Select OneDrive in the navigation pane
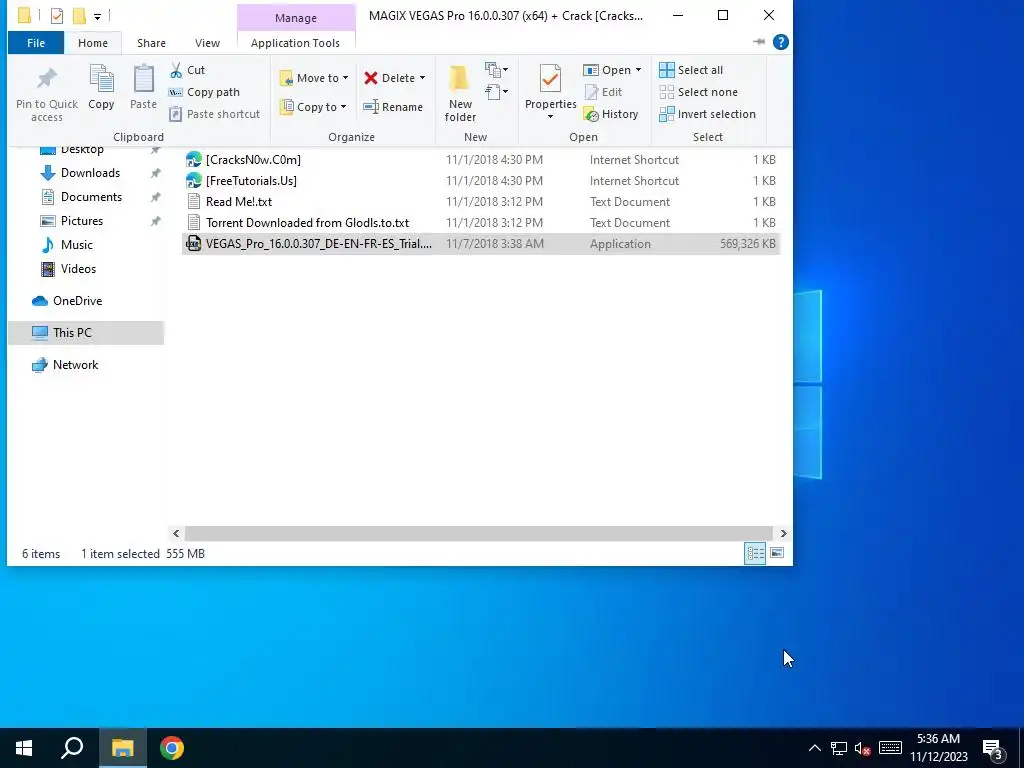 77,301
